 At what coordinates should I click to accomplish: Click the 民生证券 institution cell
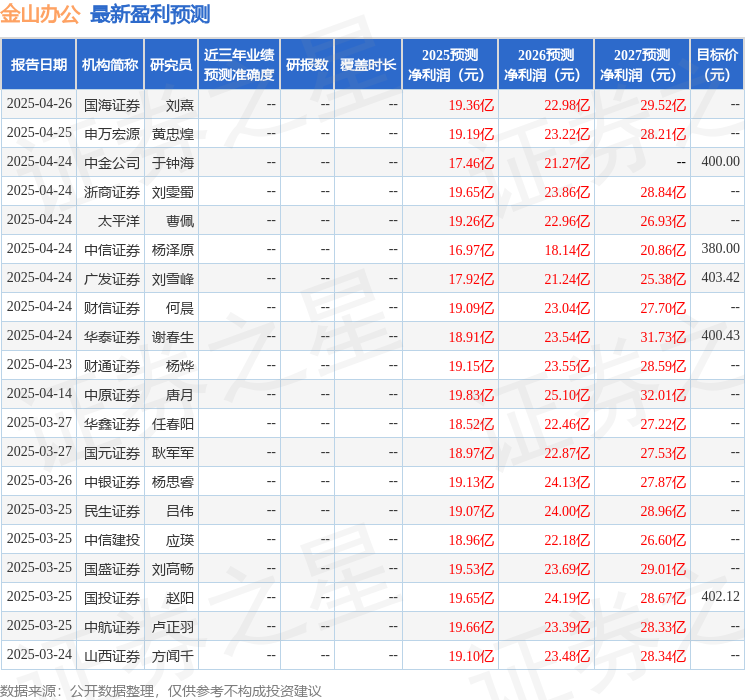(112, 511)
